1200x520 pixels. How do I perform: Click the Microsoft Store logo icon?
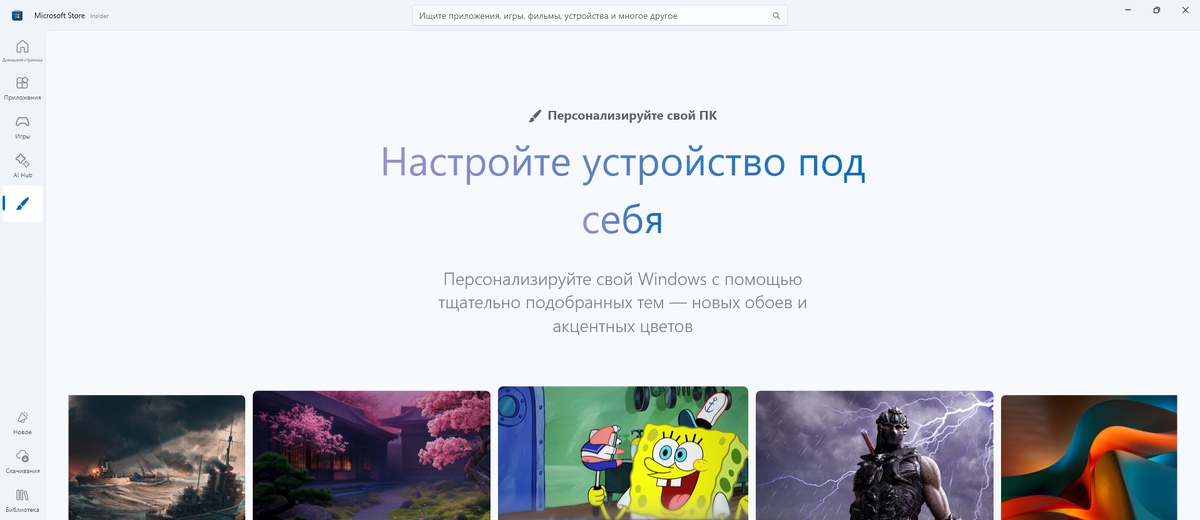coord(17,15)
